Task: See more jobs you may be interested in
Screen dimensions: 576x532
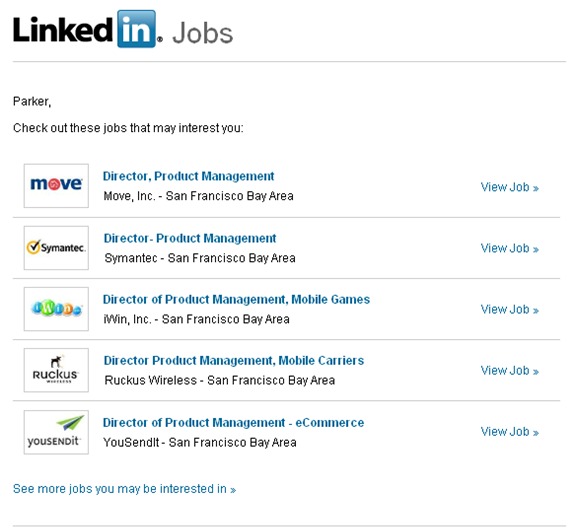Action: (124, 489)
